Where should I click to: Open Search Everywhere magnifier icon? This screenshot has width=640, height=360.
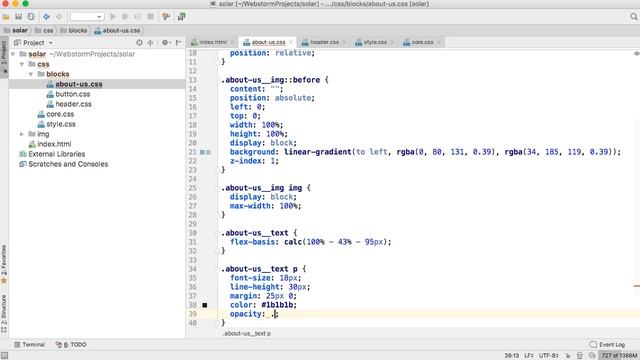pos(633,17)
